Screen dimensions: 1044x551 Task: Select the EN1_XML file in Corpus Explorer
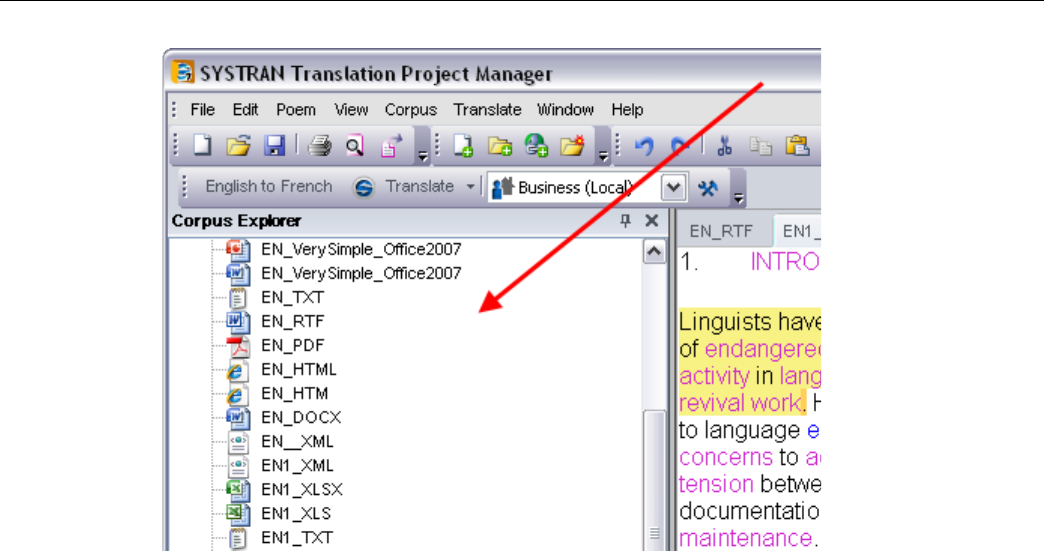pos(297,465)
